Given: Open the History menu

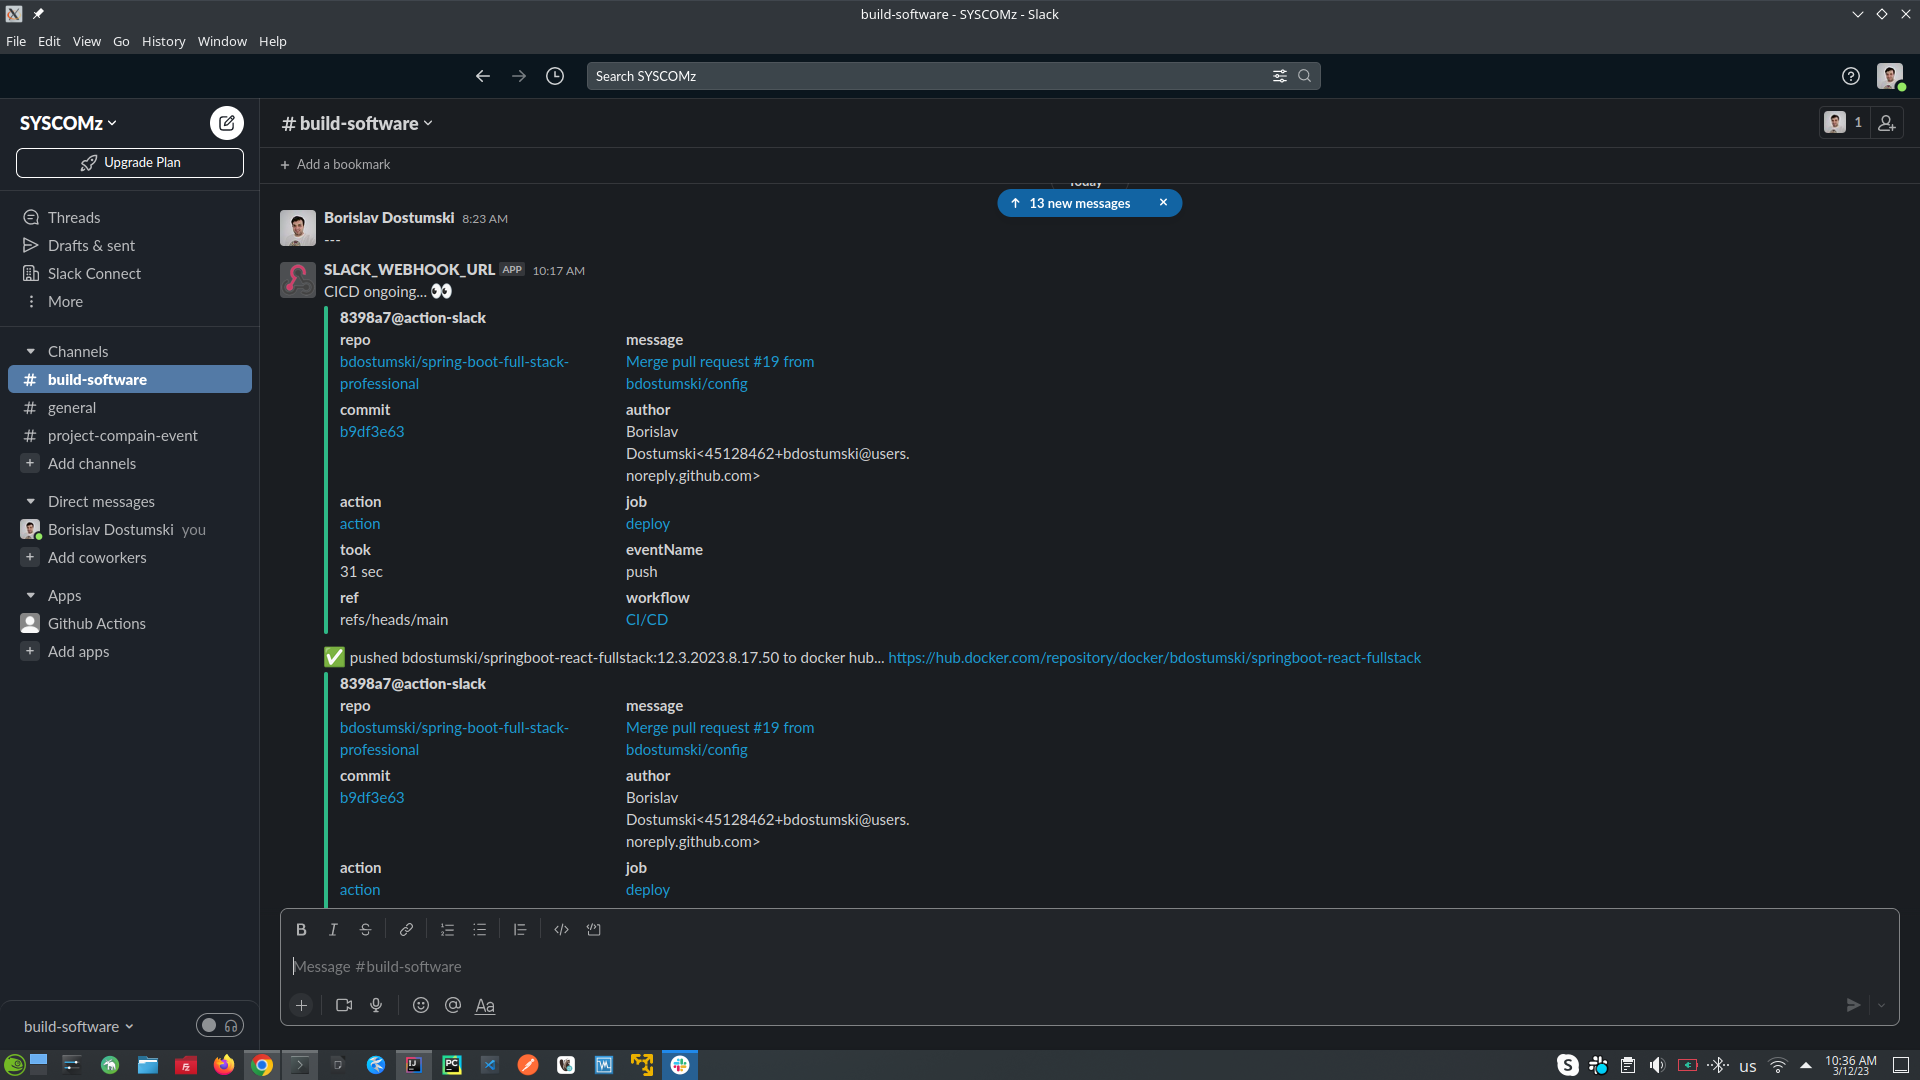Looking at the screenshot, I should coord(163,41).
